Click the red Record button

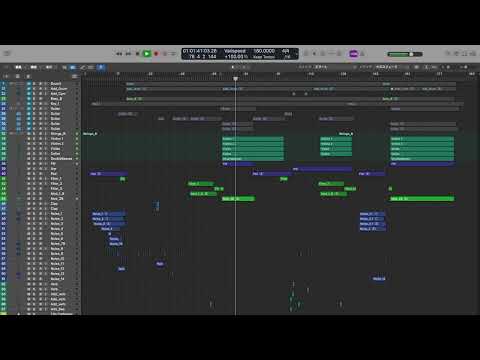click(156, 54)
